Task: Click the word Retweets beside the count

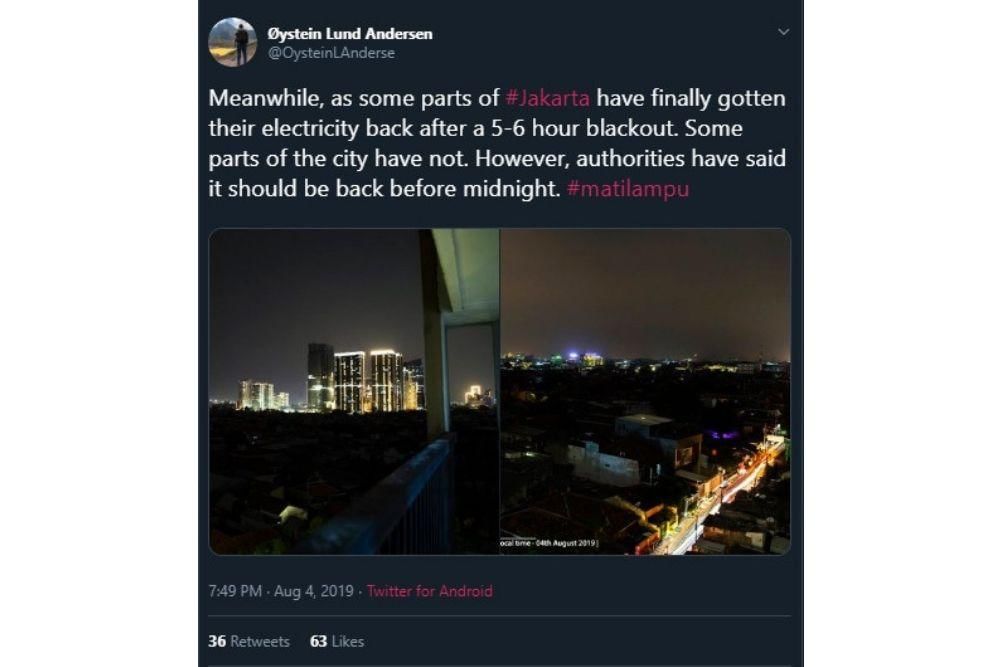Action: [x=260, y=641]
